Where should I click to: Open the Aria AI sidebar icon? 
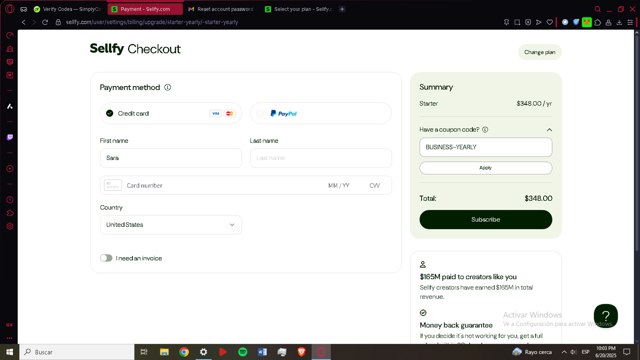10,106
